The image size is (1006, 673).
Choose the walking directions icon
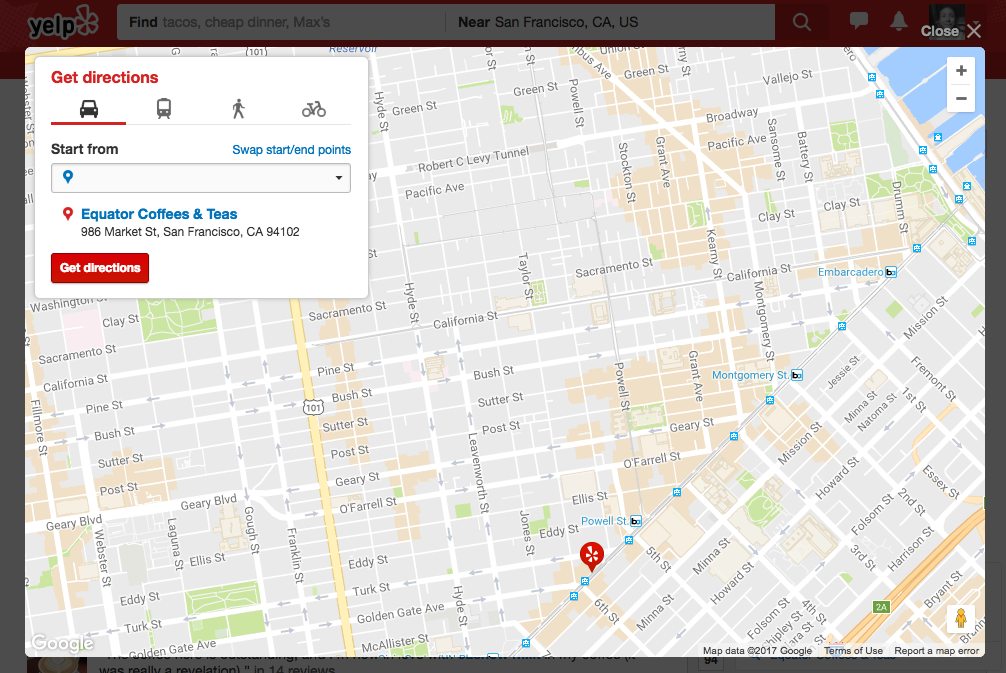tap(239, 109)
